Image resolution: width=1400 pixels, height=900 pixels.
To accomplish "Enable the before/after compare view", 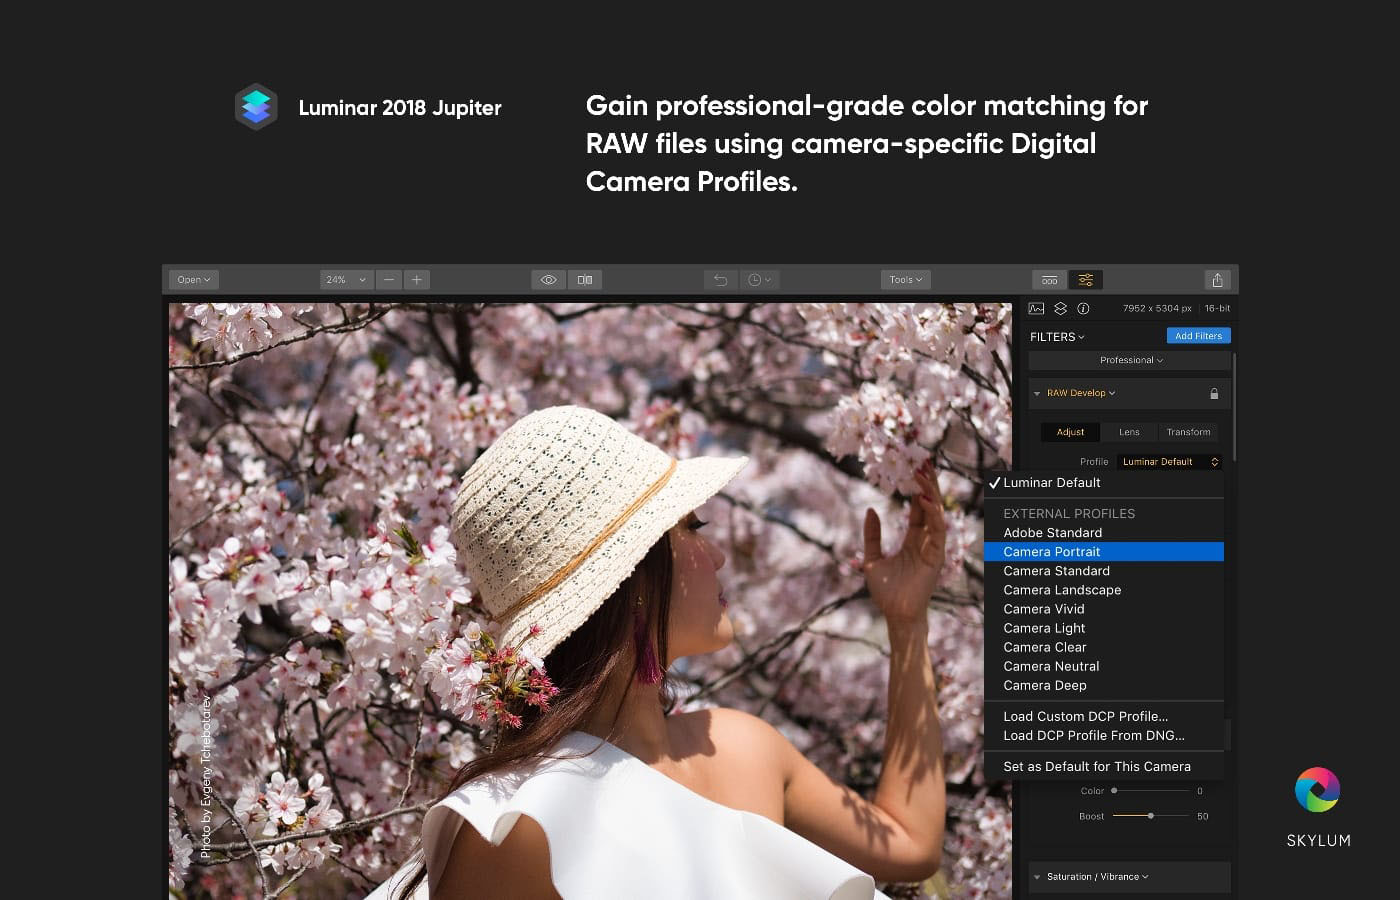I will [585, 280].
